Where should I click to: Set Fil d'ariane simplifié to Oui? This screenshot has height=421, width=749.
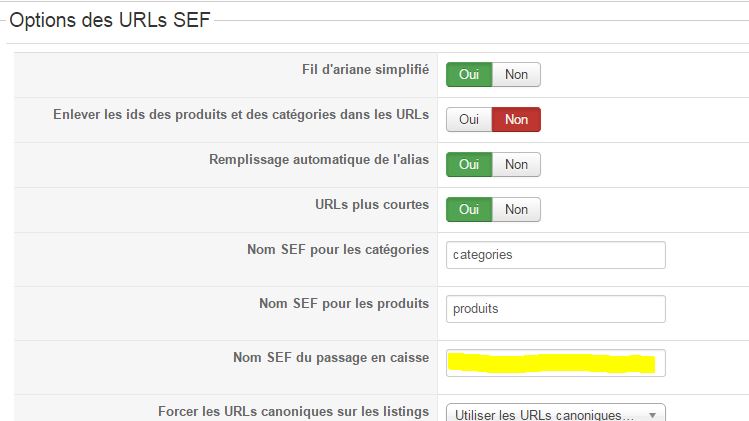point(469,74)
